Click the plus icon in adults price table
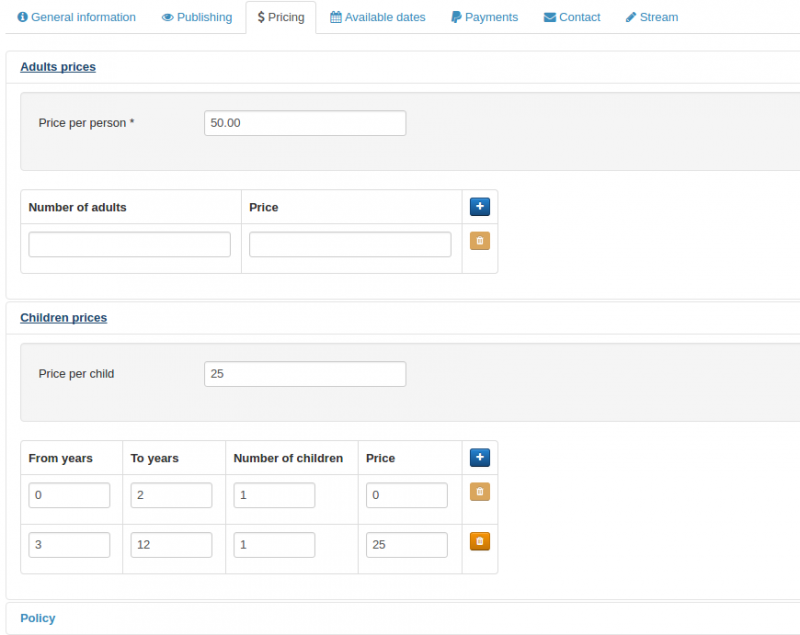Viewport: 800px width, 635px height. (x=480, y=207)
